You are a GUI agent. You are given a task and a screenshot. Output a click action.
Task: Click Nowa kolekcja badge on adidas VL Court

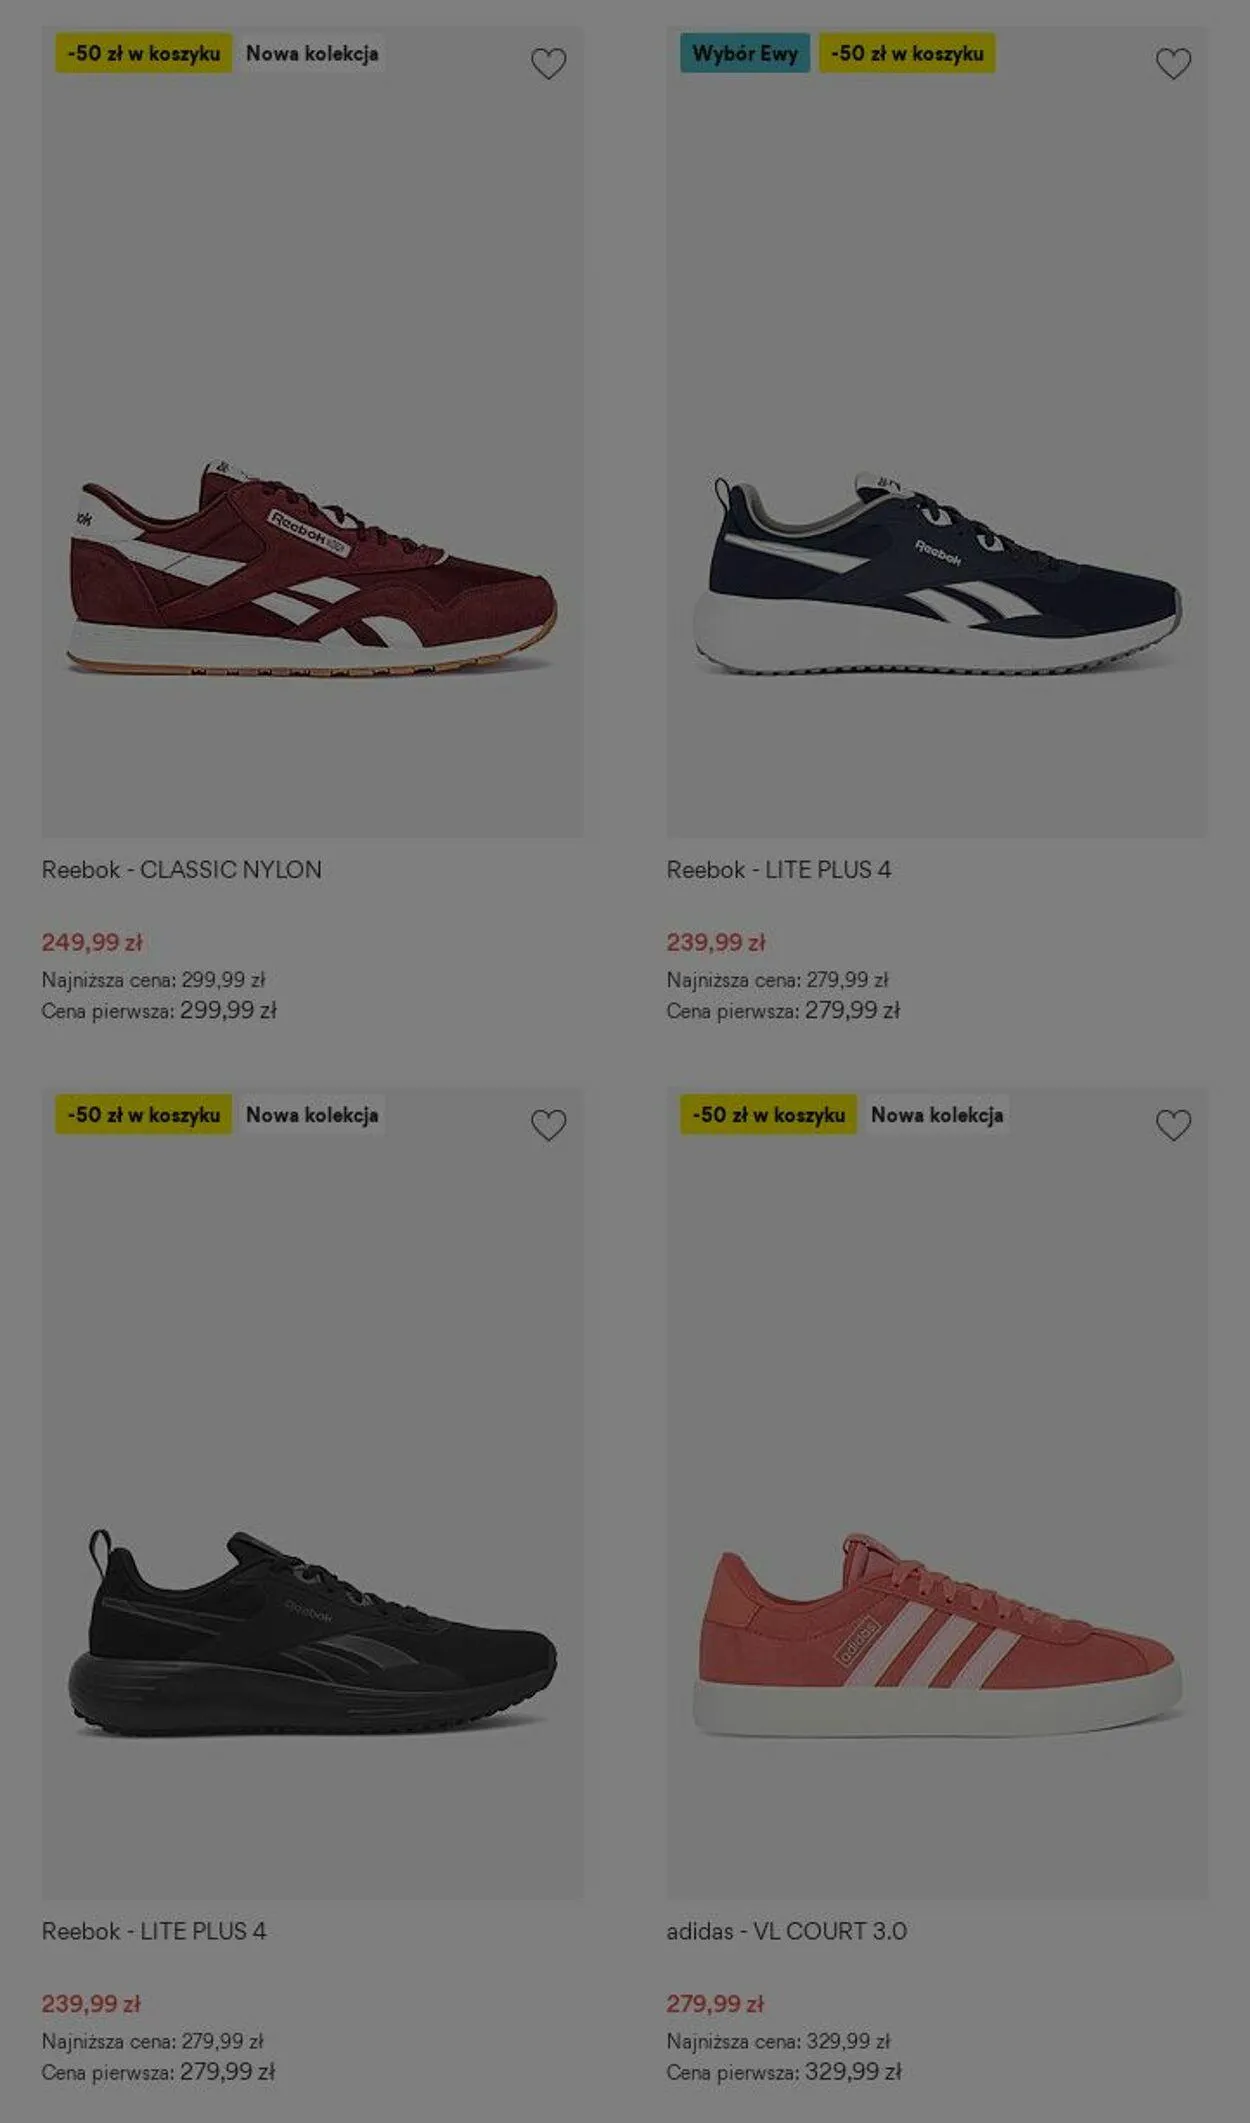pyautogui.click(x=937, y=1114)
